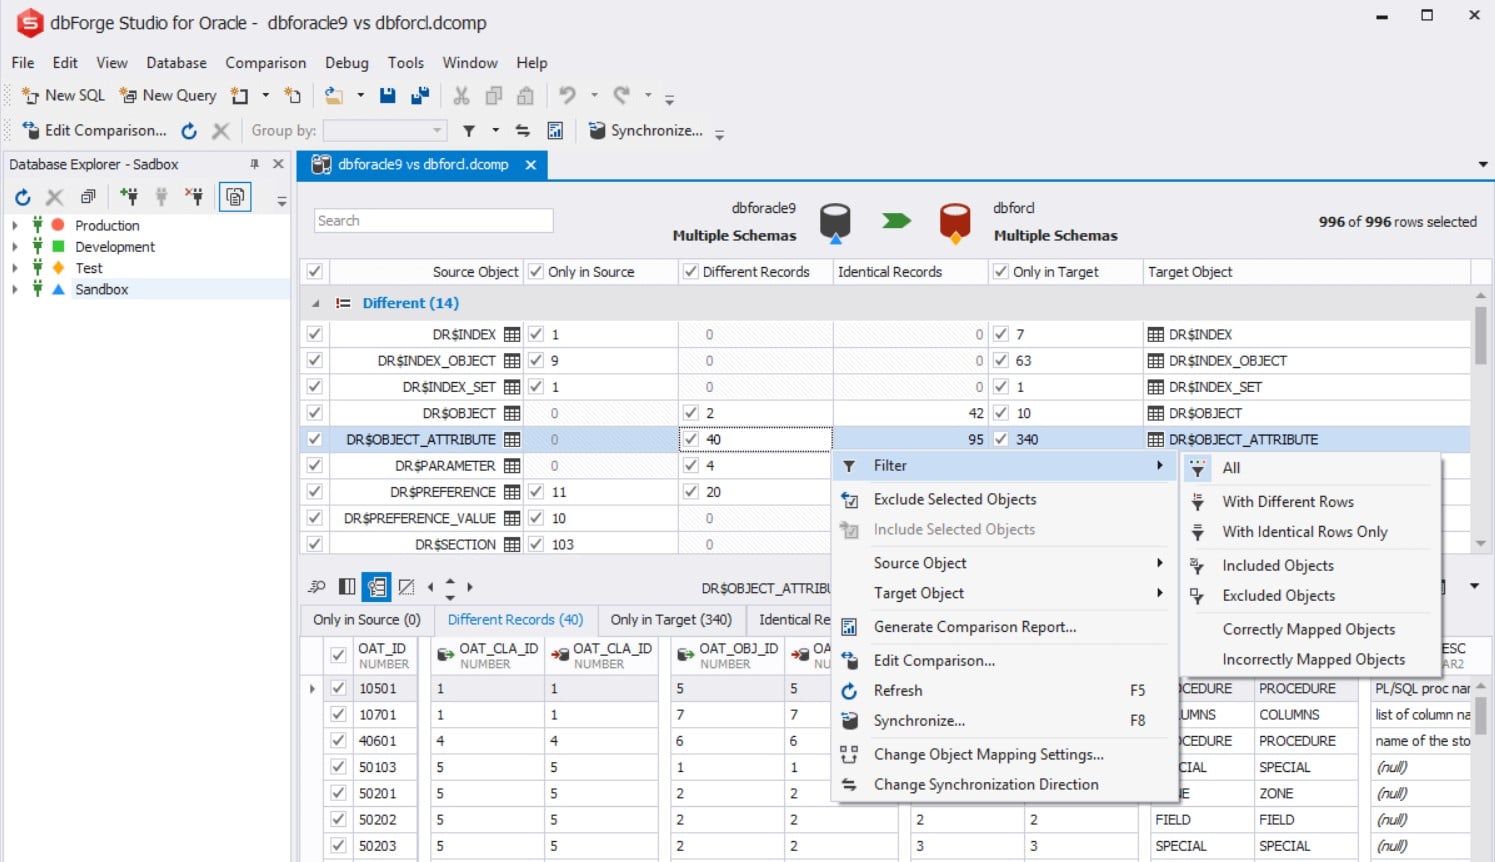Screen dimensions: 1495x862
Task: Click the Edit Comparison toolbar button
Action: pos(95,130)
